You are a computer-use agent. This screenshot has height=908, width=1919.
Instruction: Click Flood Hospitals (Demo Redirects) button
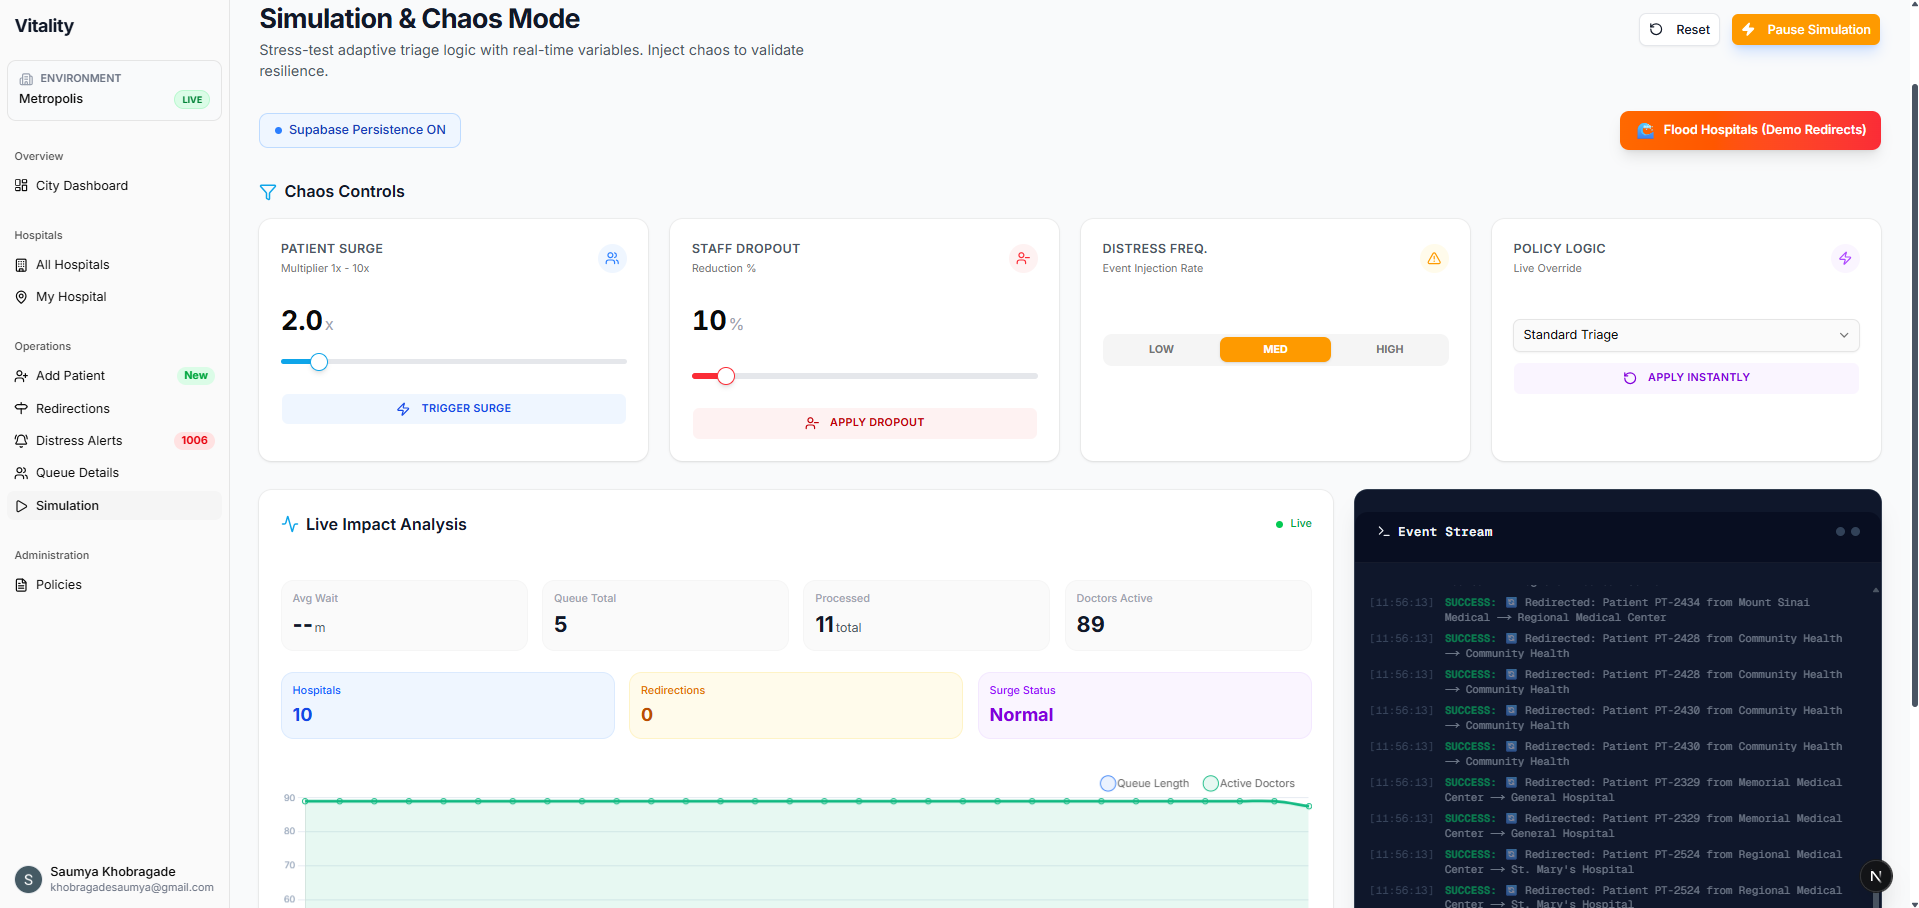(x=1749, y=131)
